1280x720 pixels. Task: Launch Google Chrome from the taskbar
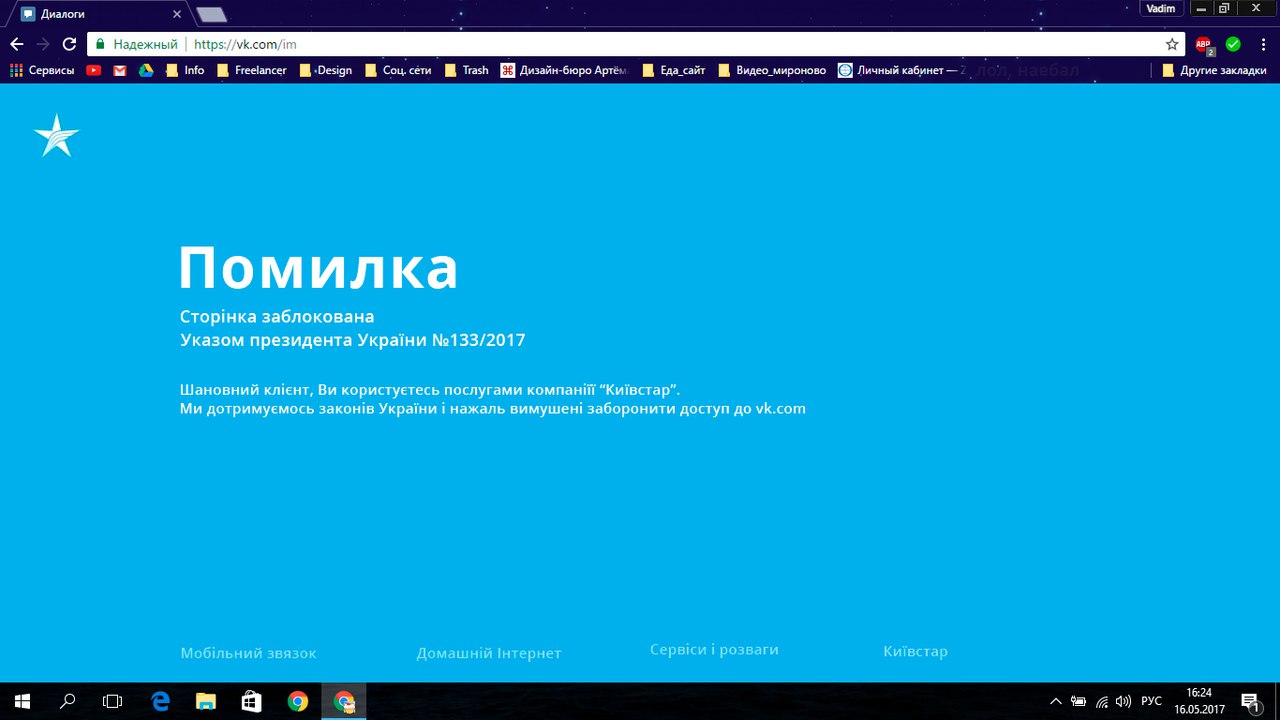(298, 701)
